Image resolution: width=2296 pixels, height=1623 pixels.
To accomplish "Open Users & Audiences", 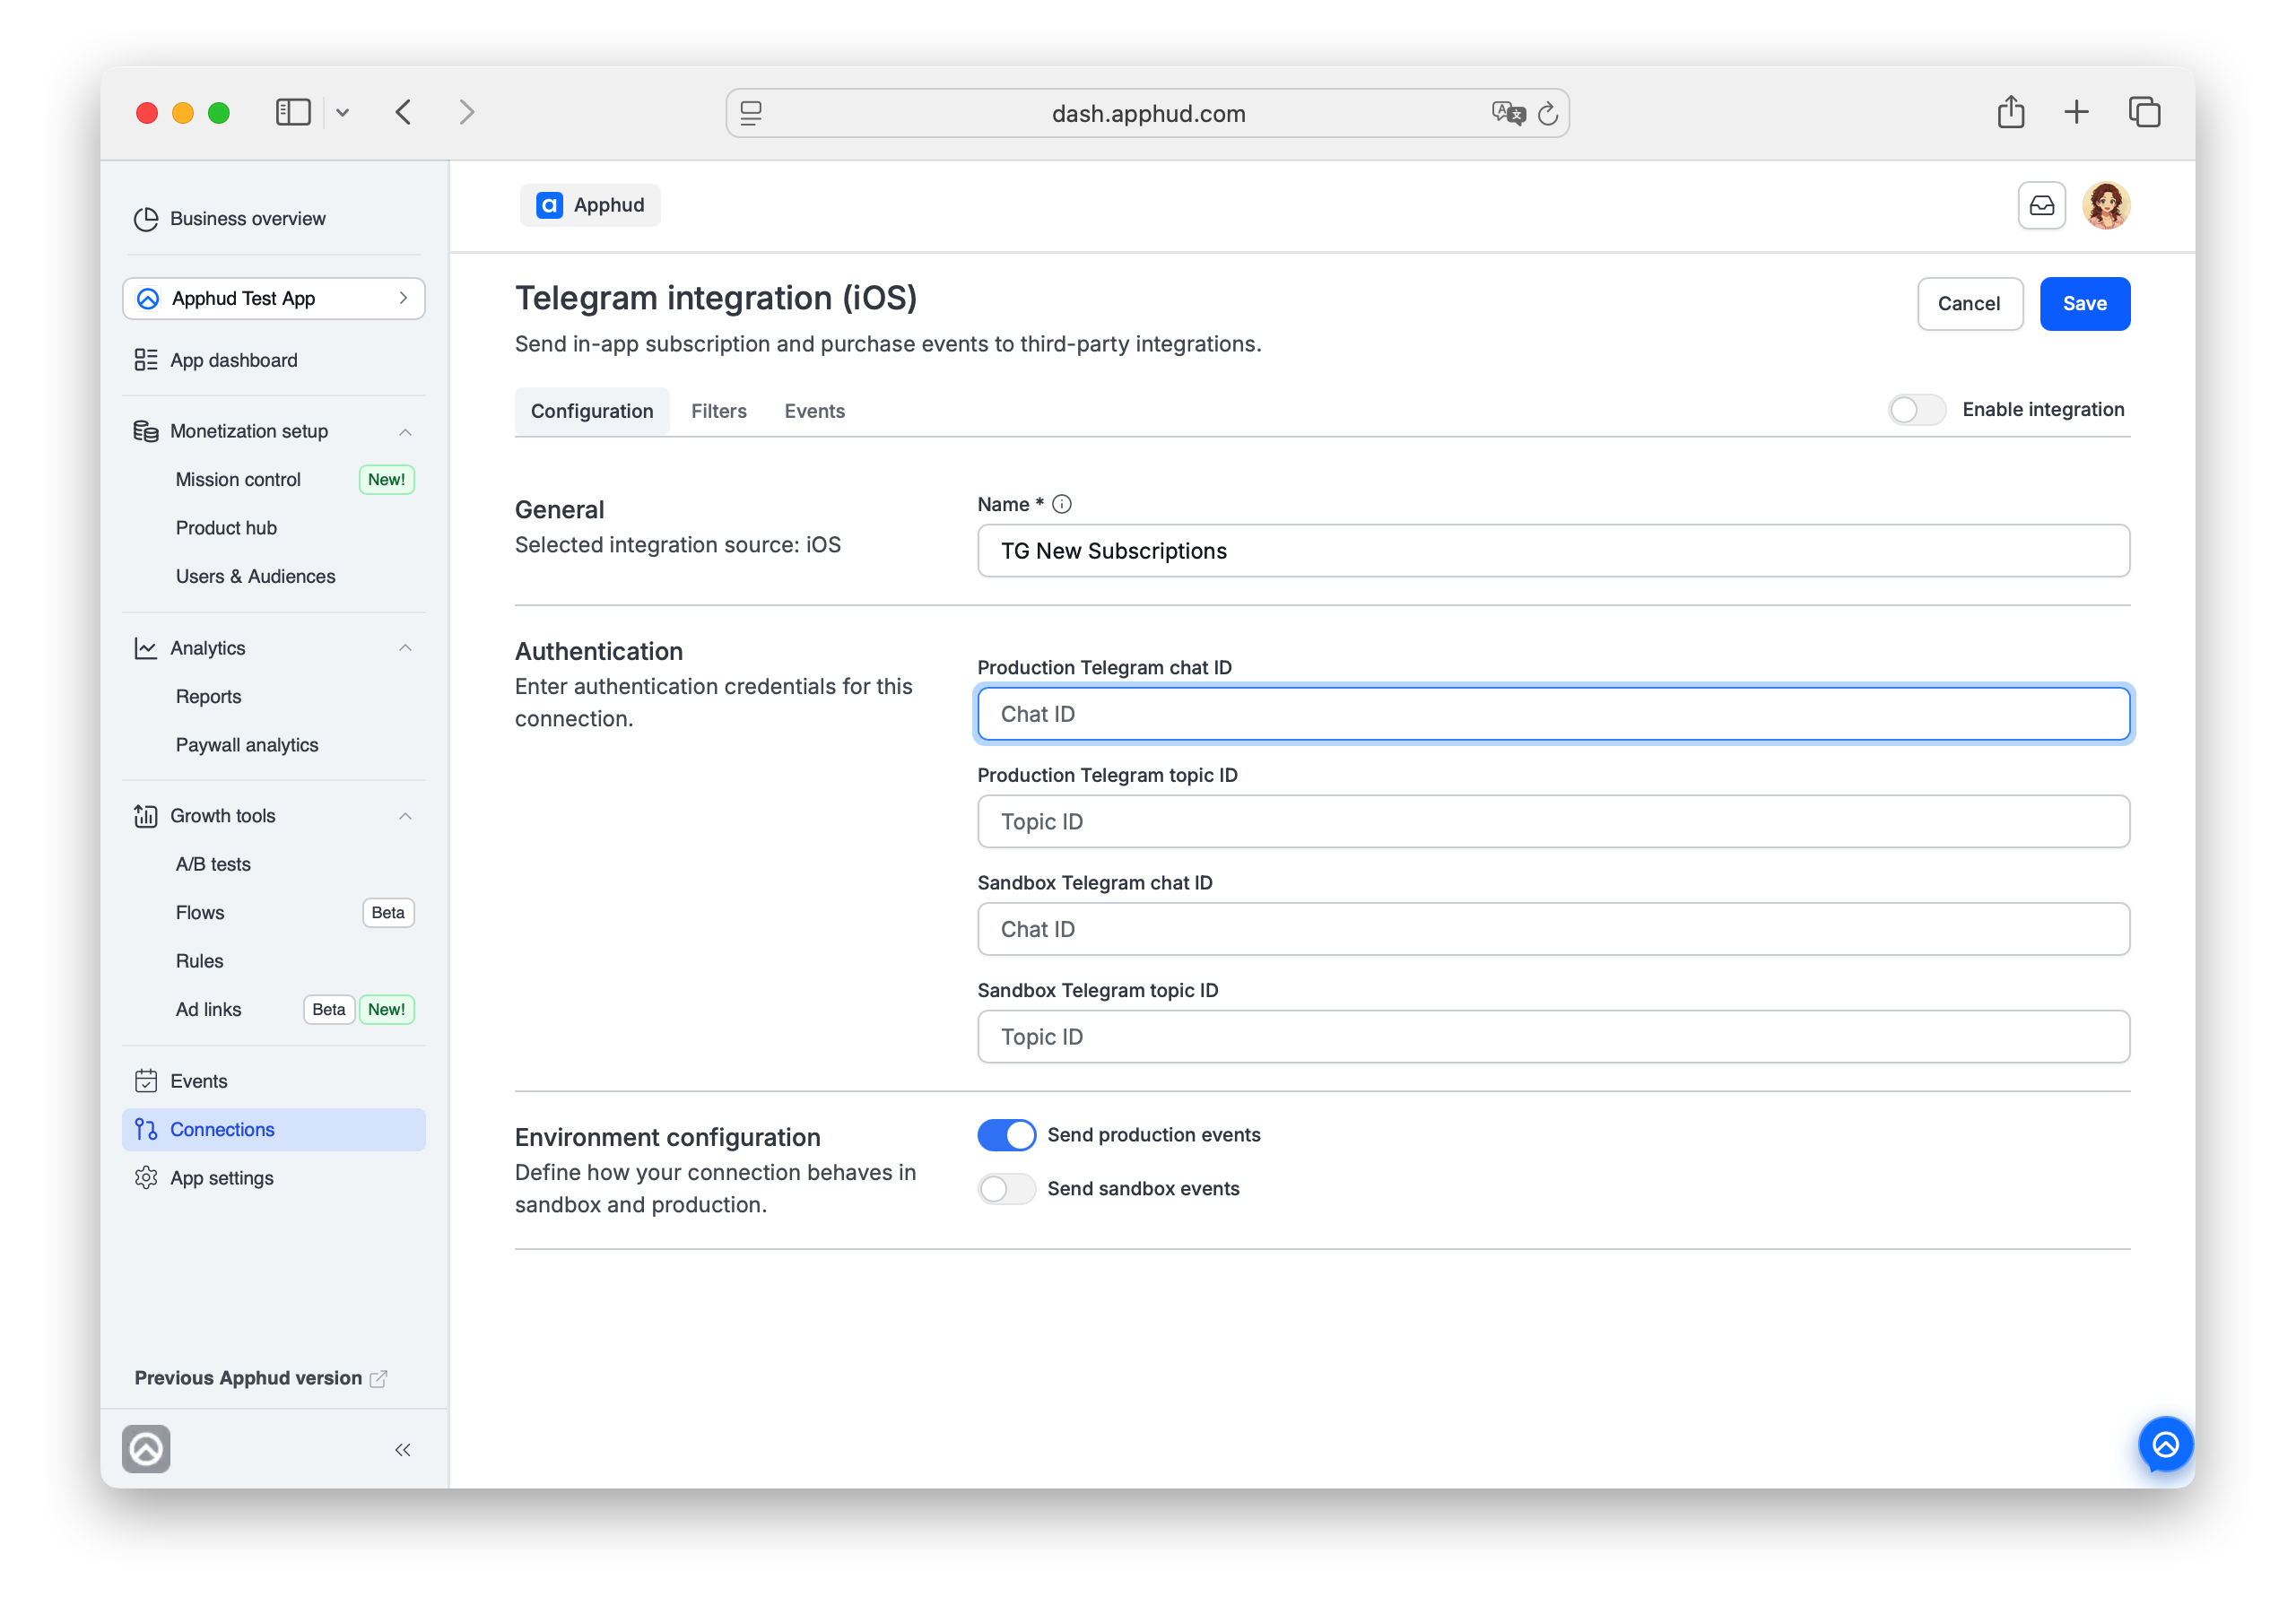I will (255, 576).
